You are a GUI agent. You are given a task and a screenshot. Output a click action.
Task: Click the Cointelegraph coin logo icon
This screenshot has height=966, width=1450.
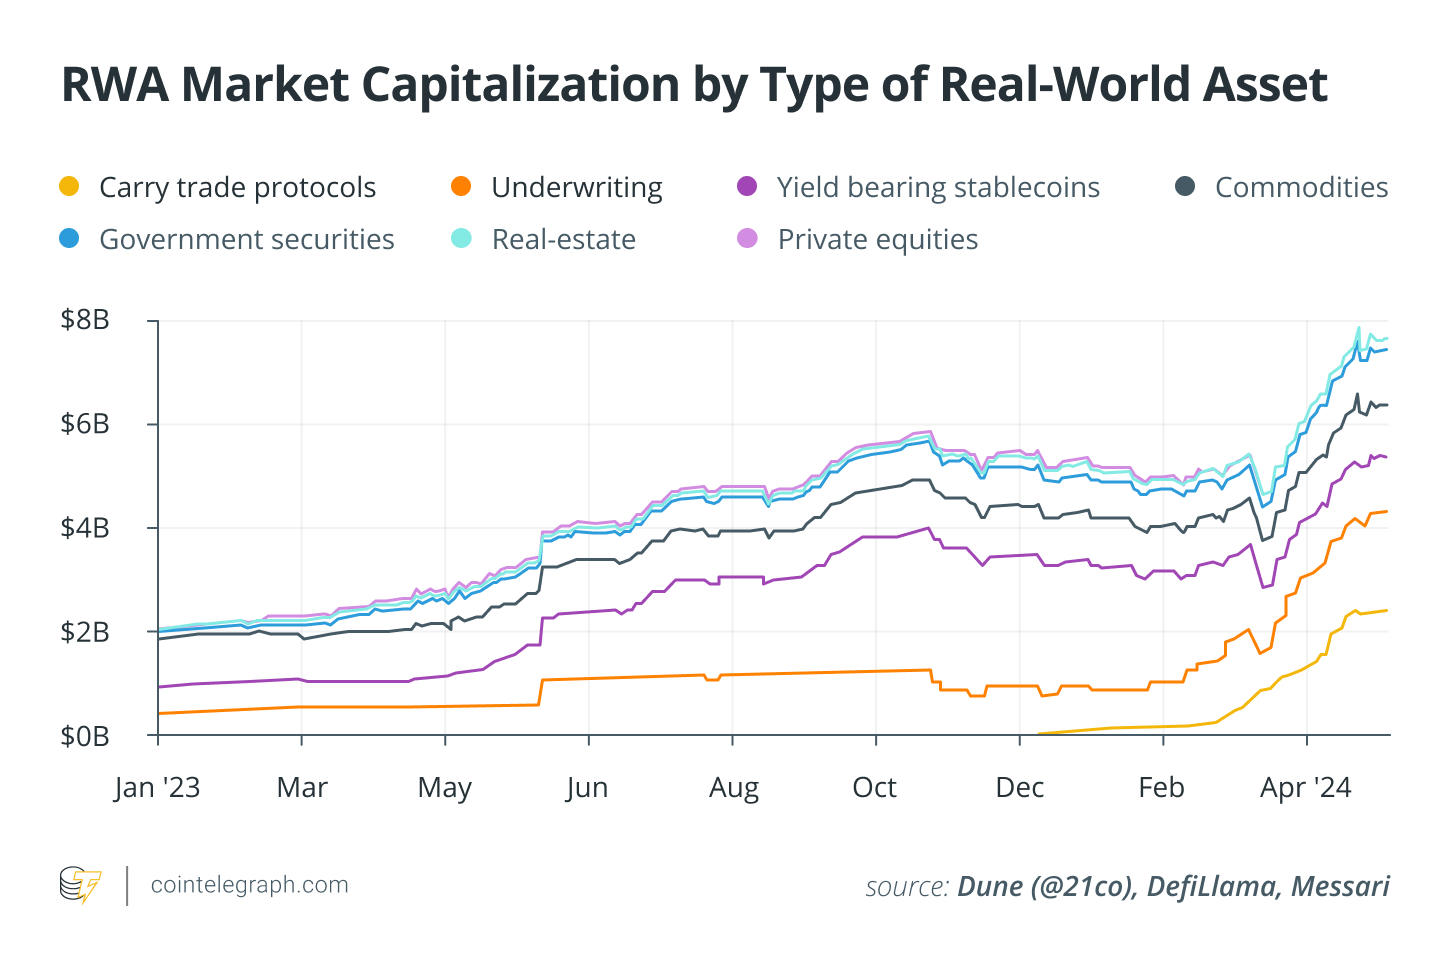80,885
